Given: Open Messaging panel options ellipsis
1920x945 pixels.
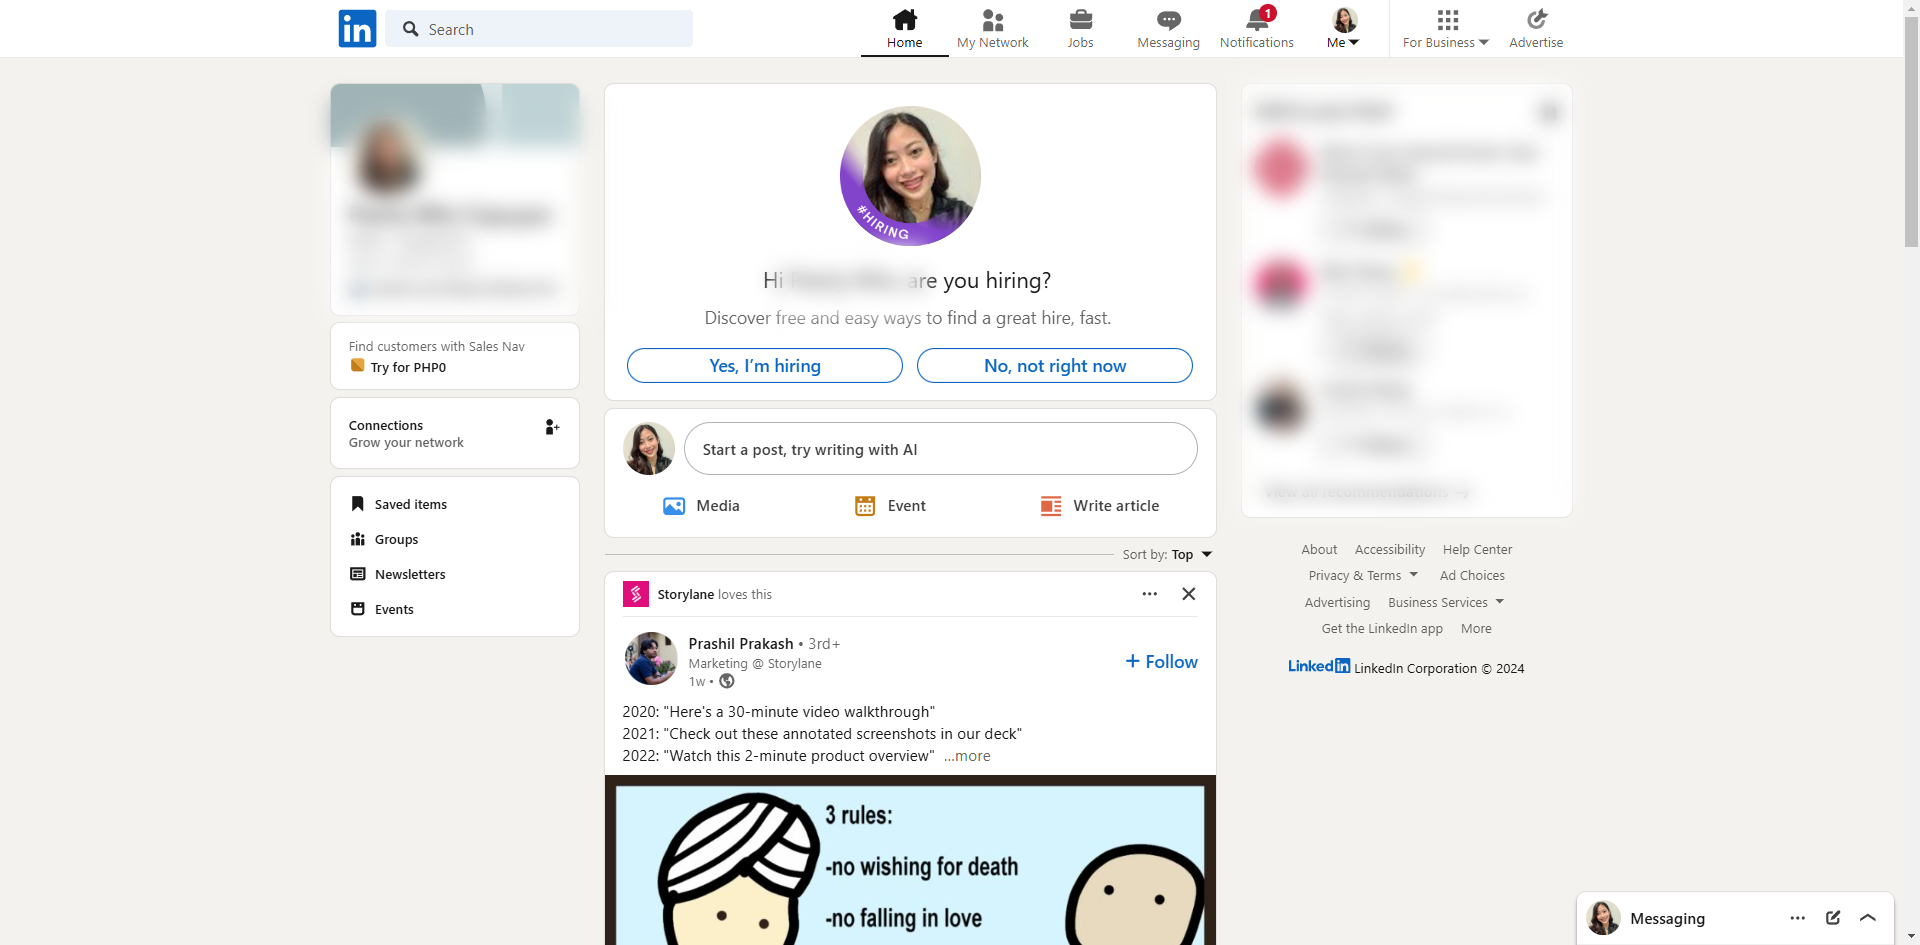Looking at the screenshot, I should 1798,918.
